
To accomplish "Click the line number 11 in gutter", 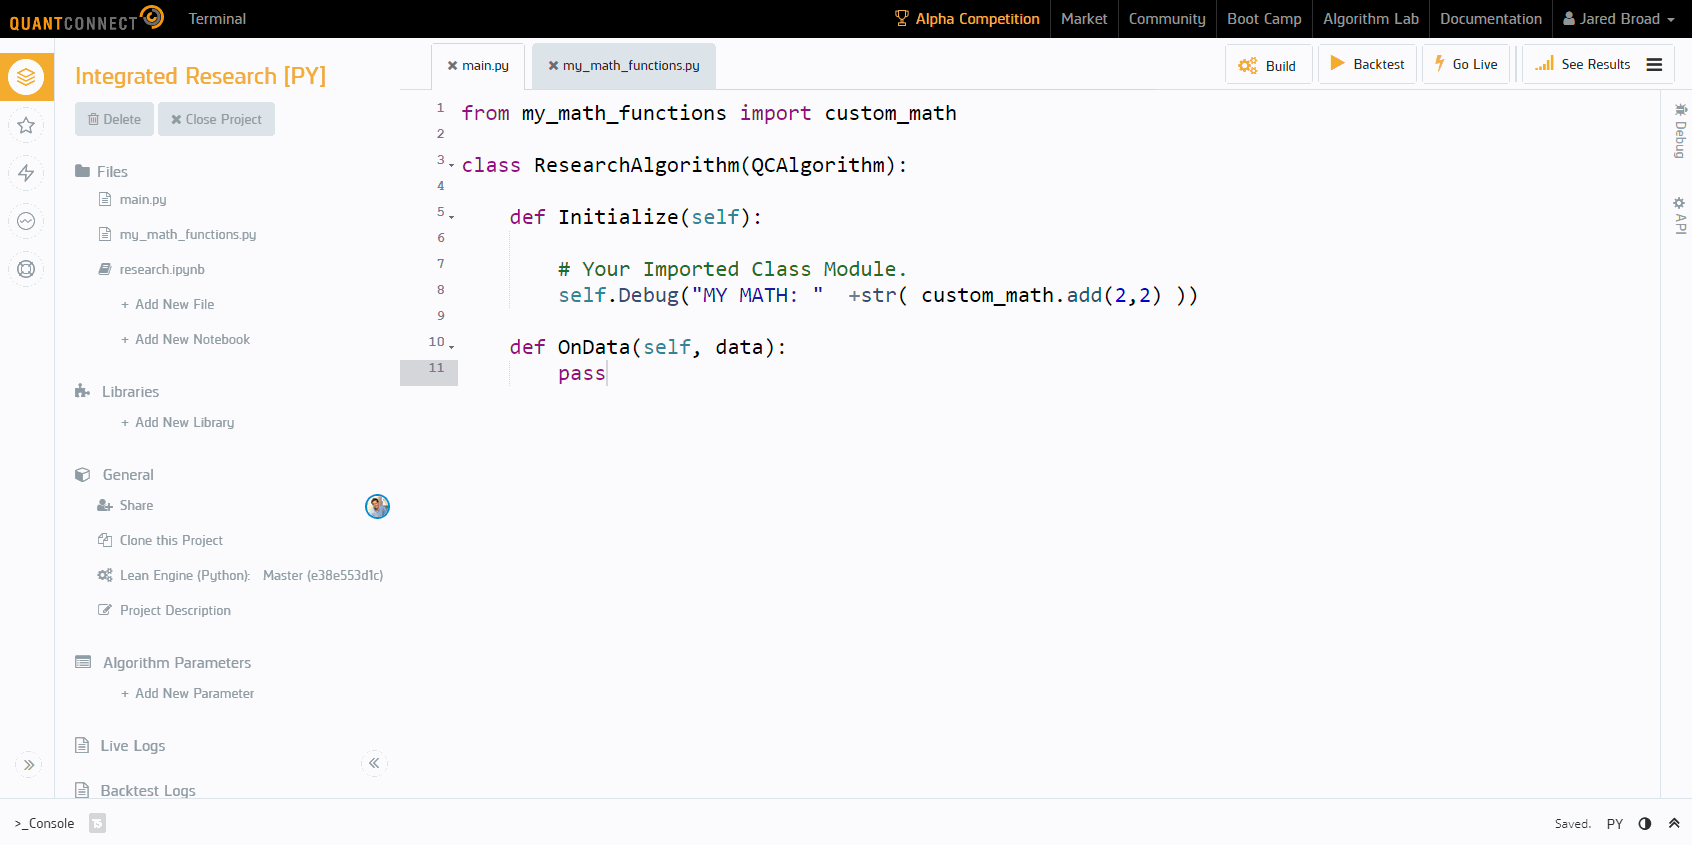I will click(436, 368).
